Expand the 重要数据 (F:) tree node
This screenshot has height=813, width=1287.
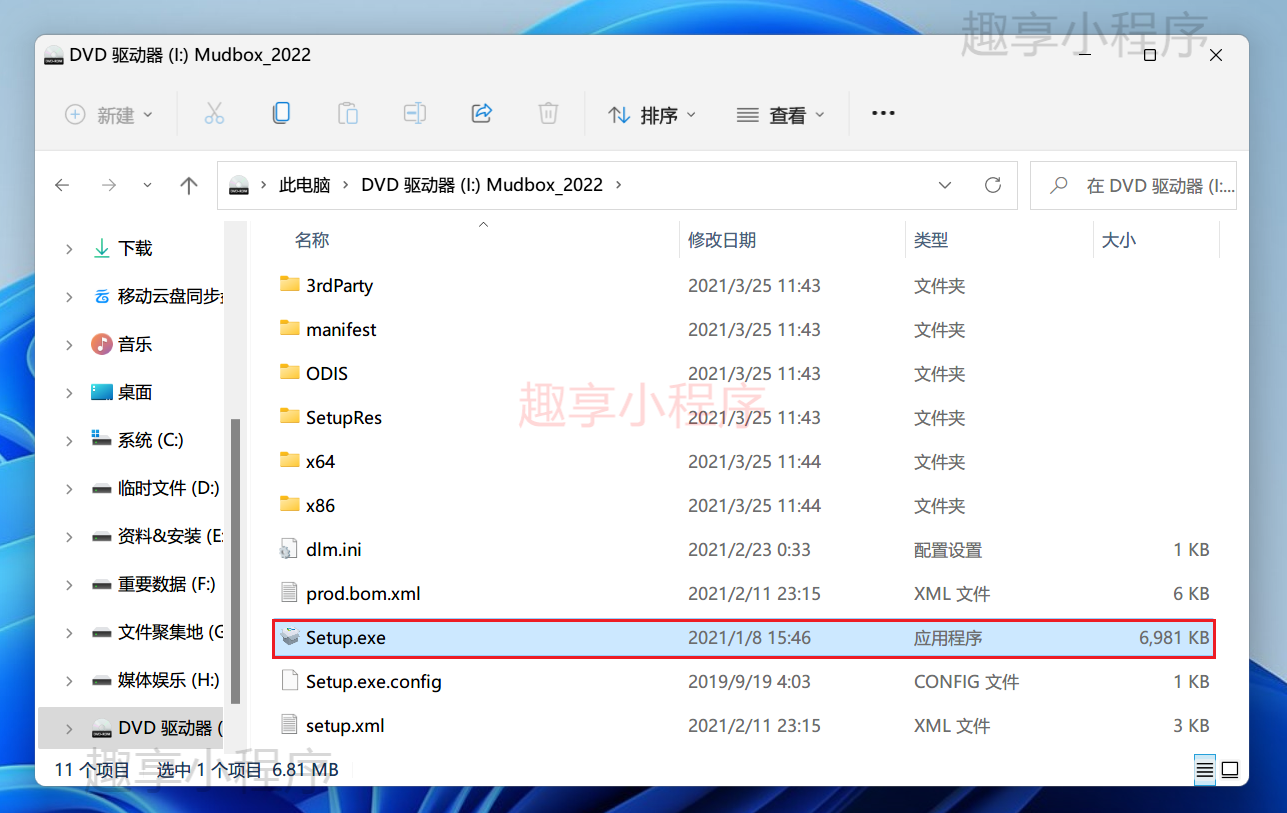click(69, 584)
